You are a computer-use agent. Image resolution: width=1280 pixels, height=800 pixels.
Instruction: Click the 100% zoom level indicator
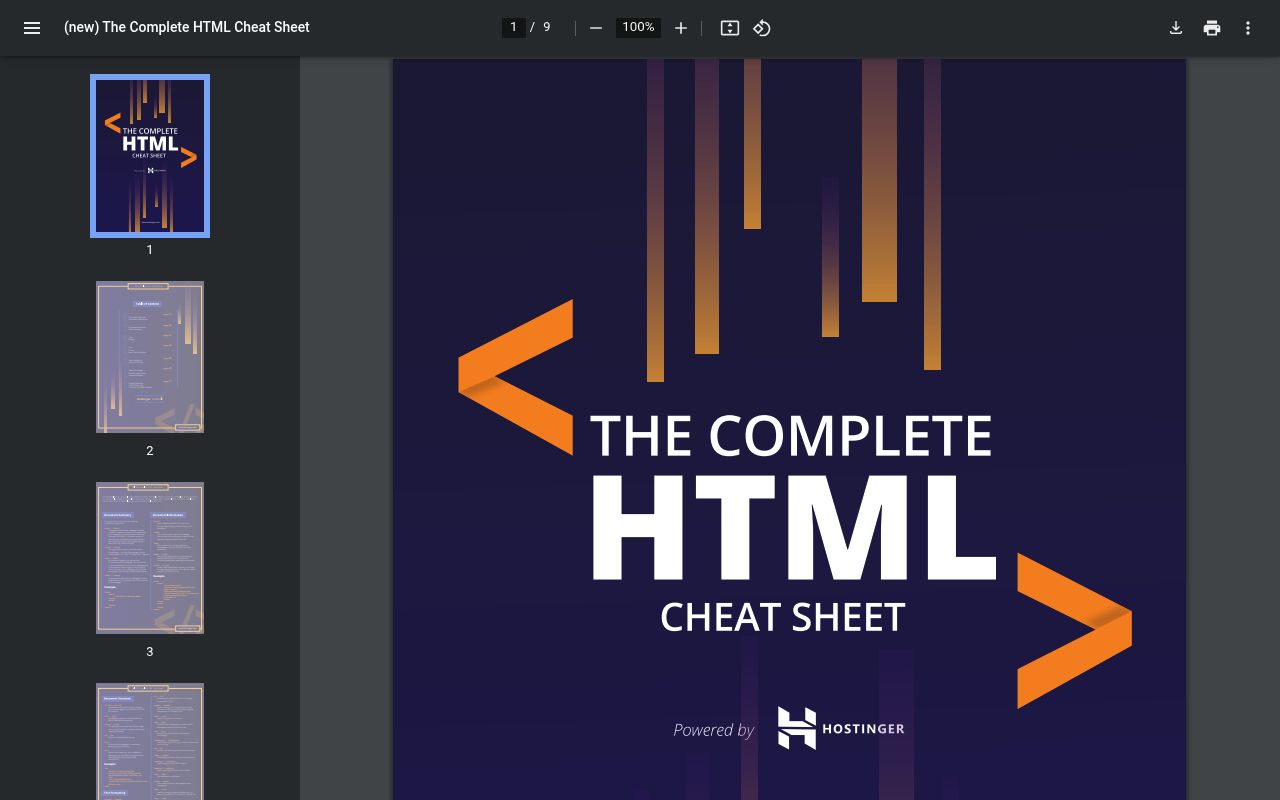click(638, 27)
